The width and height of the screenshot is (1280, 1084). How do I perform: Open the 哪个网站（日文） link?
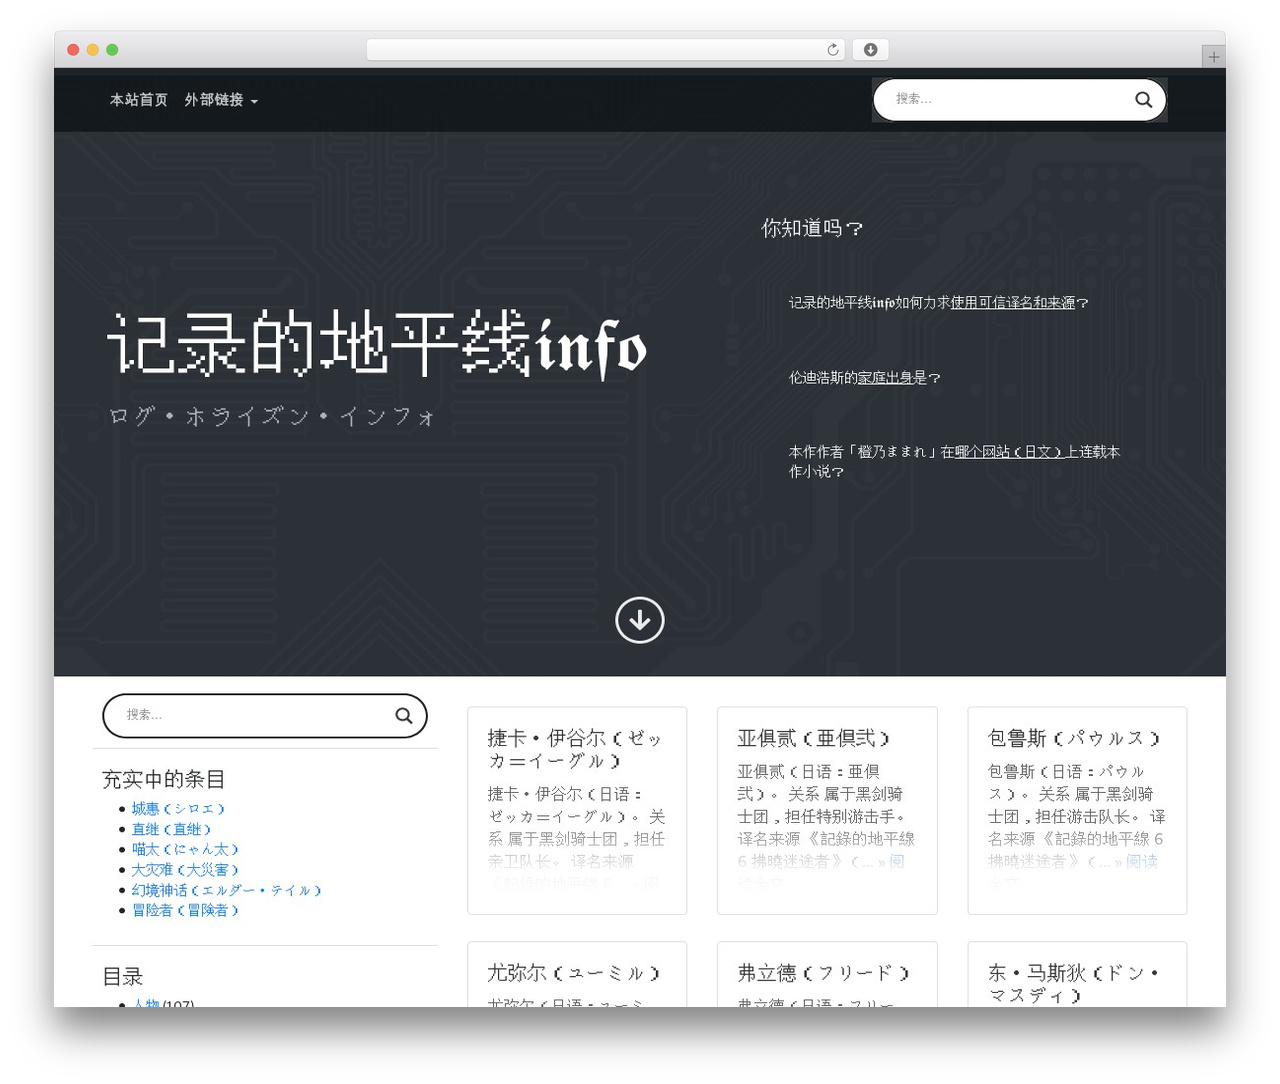pyautogui.click(x=1010, y=452)
